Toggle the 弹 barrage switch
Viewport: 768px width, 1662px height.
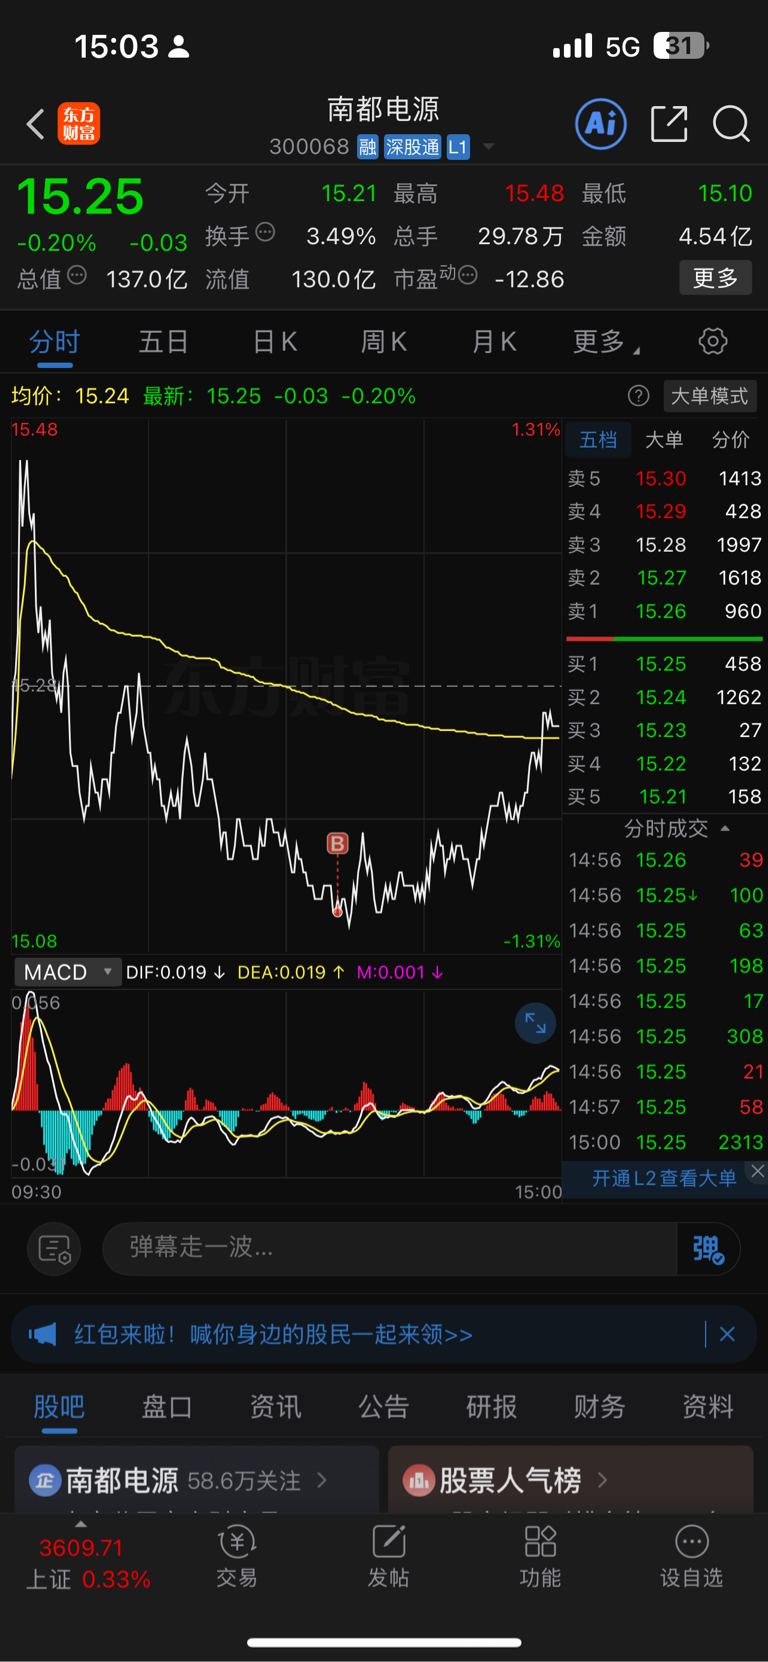tap(708, 1249)
